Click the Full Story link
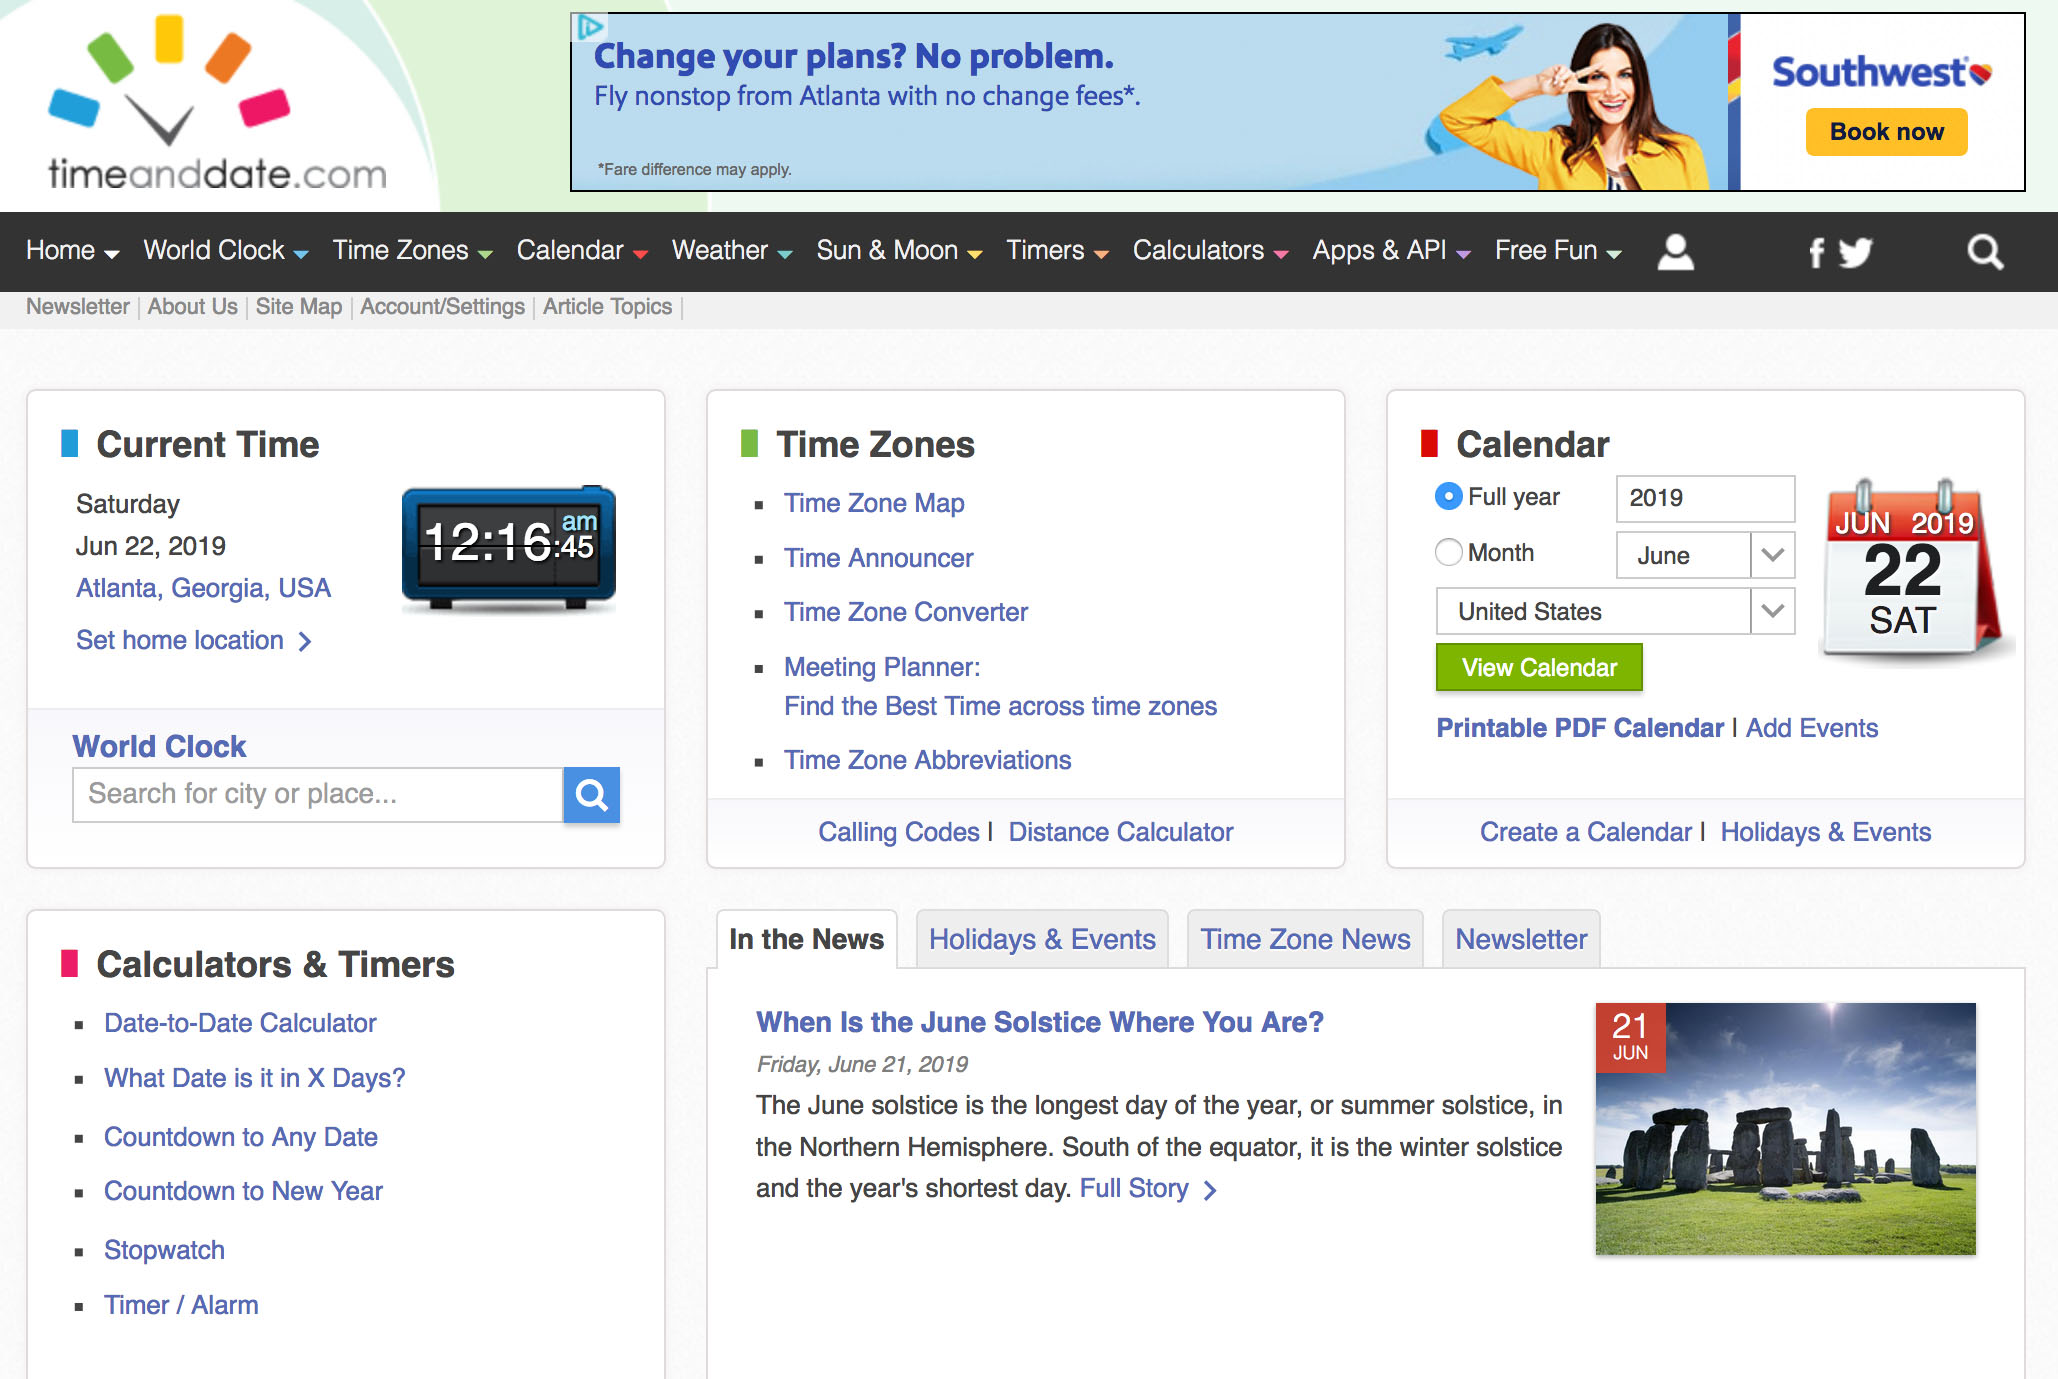 coord(1134,1188)
